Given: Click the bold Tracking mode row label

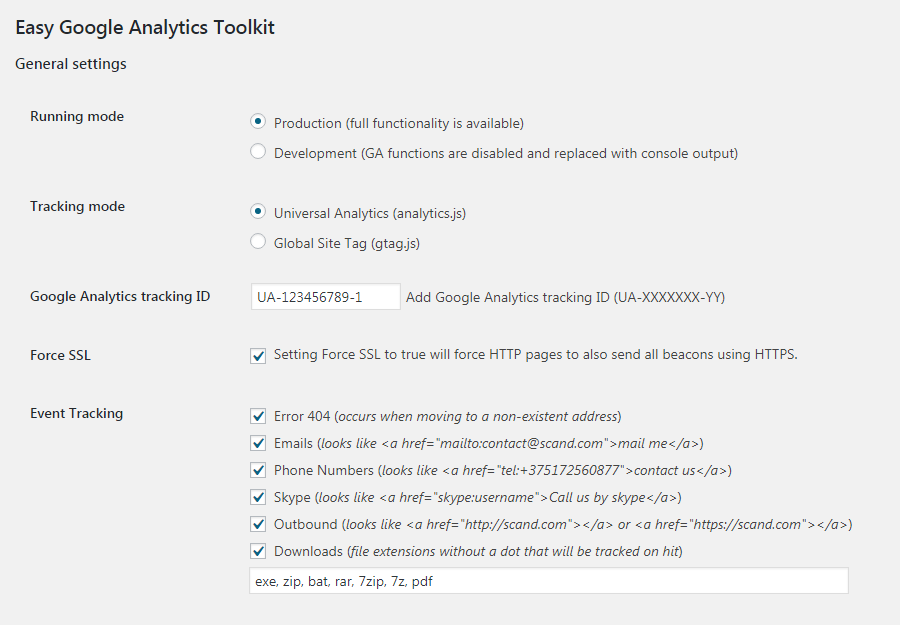Looking at the screenshot, I should pyautogui.click(x=77, y=206).
